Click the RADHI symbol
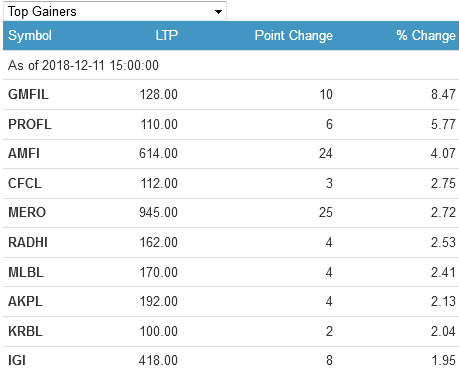Screen dimensions: 459x369 point(28,242)
